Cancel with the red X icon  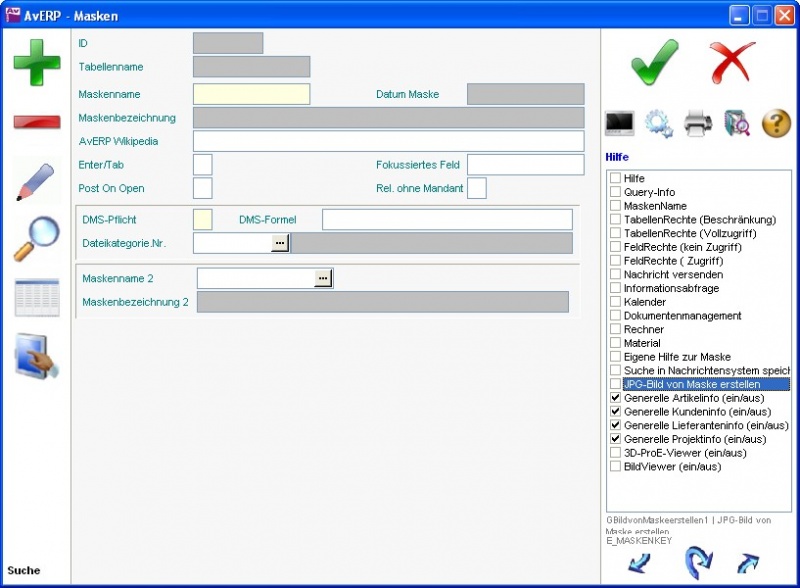[x=732, y=63]
